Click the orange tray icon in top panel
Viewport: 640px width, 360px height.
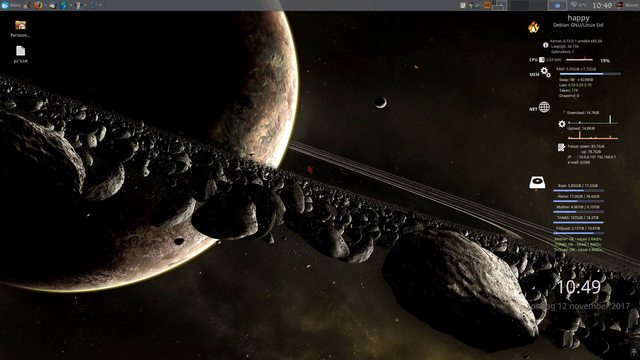pyautogui.click(x=487, y=5)
